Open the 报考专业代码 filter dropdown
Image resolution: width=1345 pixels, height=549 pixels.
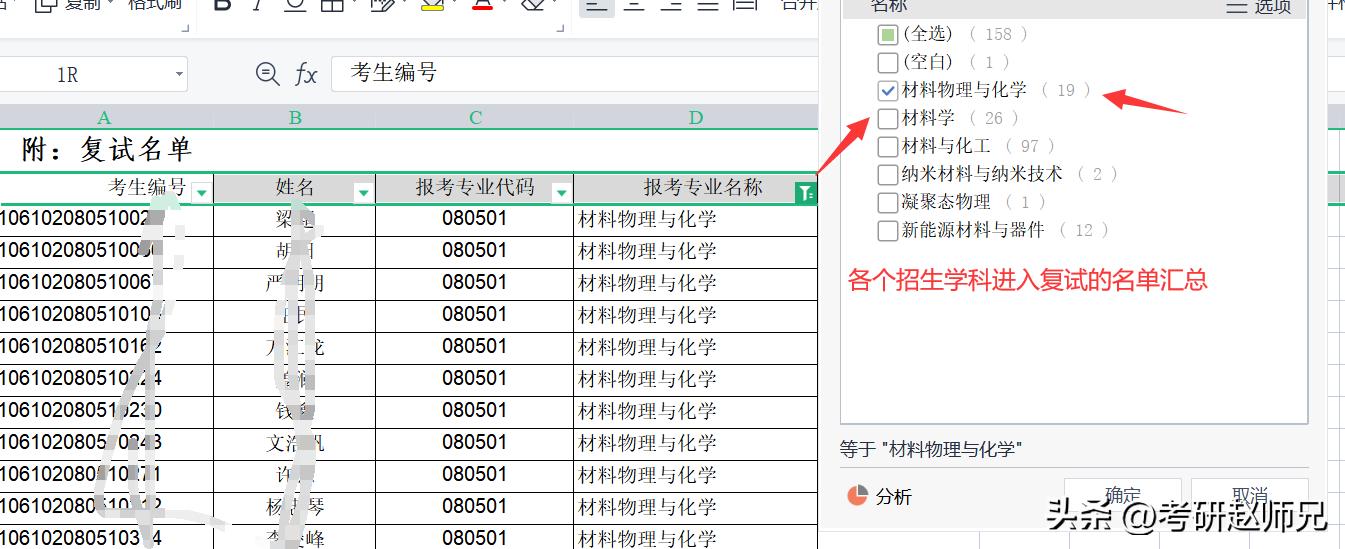[562, 192]
